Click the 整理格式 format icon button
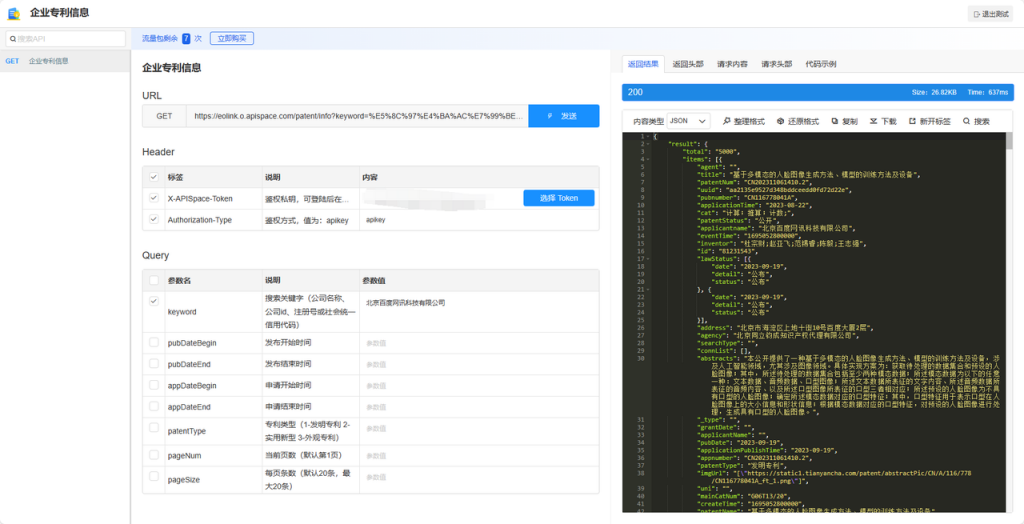The height and width of the screenshot is (524, 1024). pyautogui.click(x=743, y=122)
